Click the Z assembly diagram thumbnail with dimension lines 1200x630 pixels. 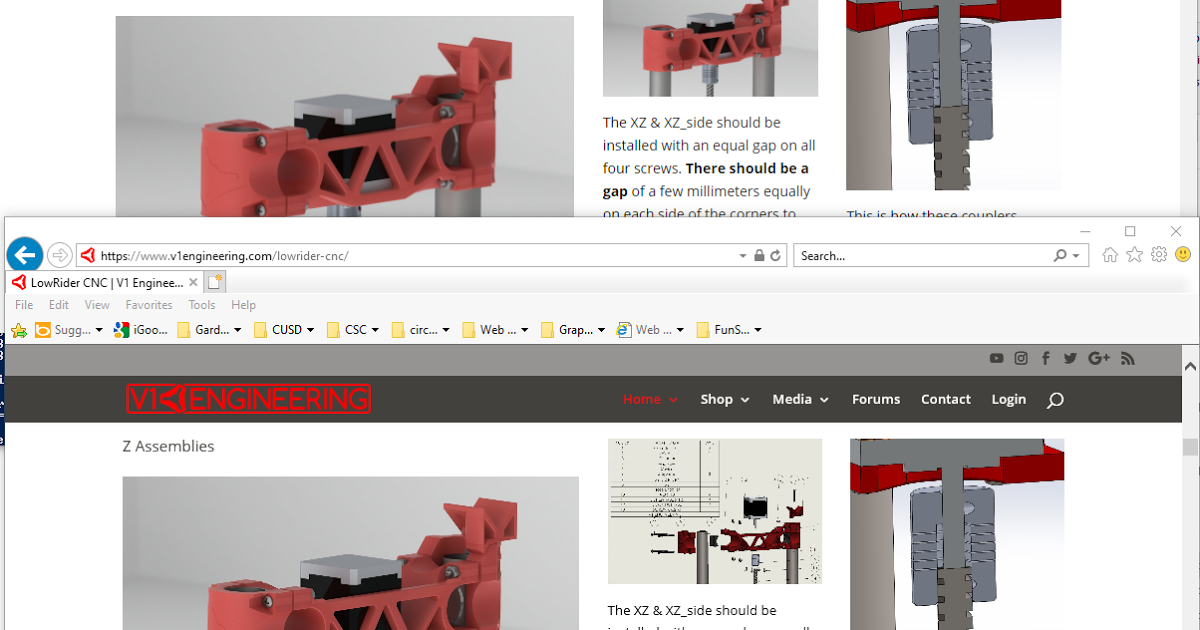(715, 511)
